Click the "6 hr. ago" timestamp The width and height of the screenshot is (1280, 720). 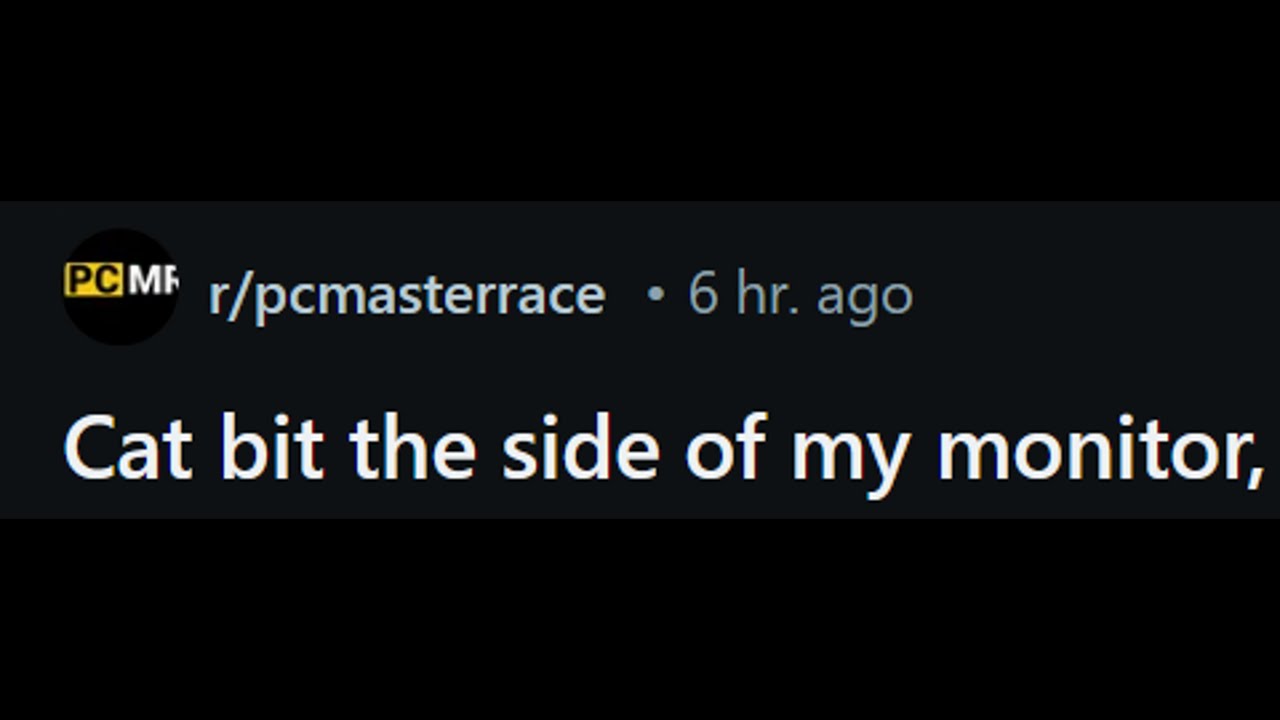click(800, 295)
